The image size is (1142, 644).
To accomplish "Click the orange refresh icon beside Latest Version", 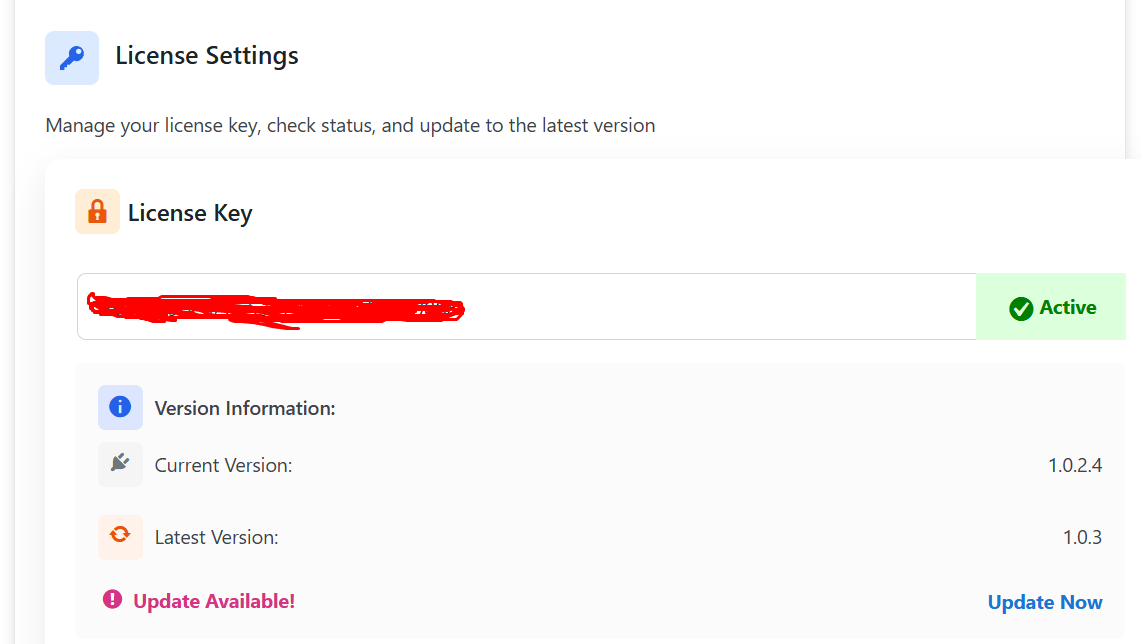I will coord(120,536).
